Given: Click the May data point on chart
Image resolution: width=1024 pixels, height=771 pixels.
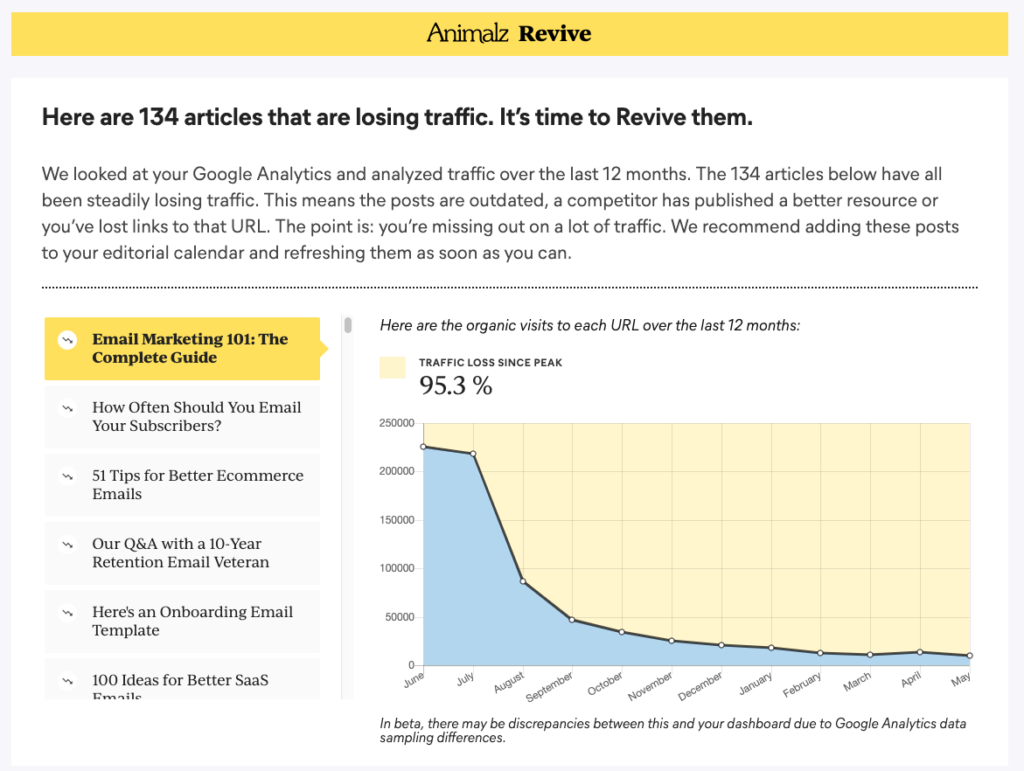Looking at the screenshot, I should click(969, 656).
